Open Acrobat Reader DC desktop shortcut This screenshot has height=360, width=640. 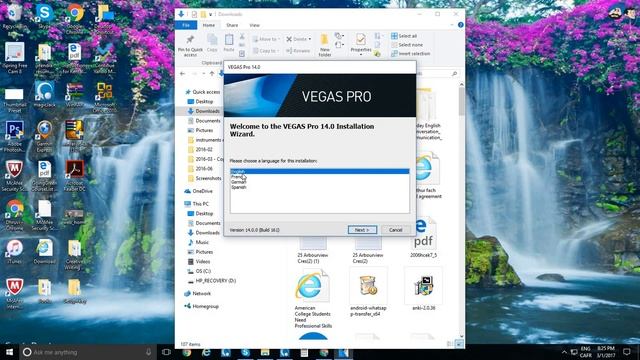click(x=74, y=176)
